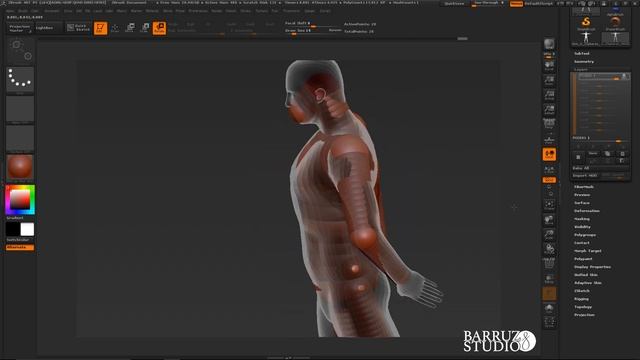Viewport: 640px width, 360px height.
Task: Open the Alpha selector slot
Action: pyautogui.click(x=20, y=109)
